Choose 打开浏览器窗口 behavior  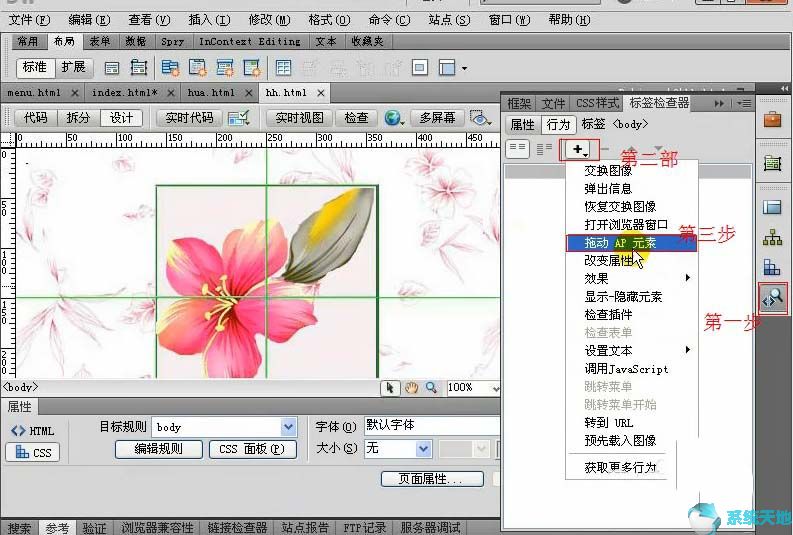626,225
